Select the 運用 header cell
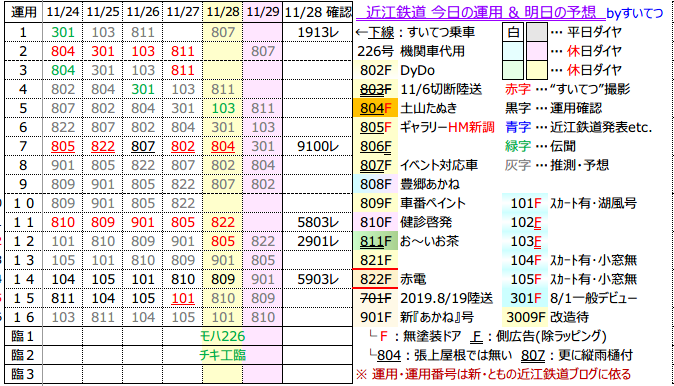 pyautogui.click(x=24, y=12)
